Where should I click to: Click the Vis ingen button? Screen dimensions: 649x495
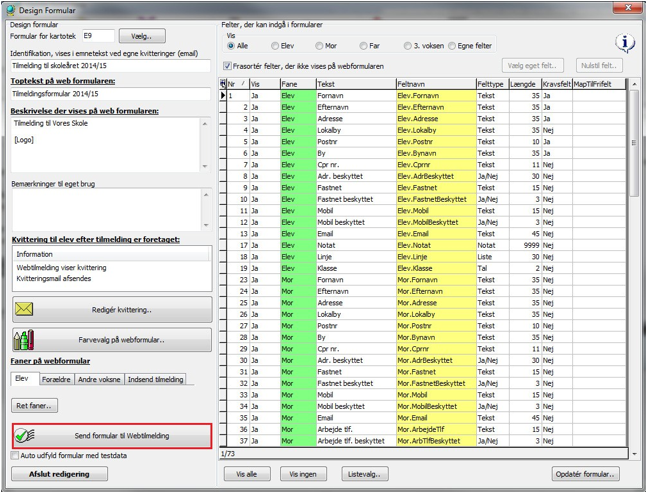pos(303,474)
